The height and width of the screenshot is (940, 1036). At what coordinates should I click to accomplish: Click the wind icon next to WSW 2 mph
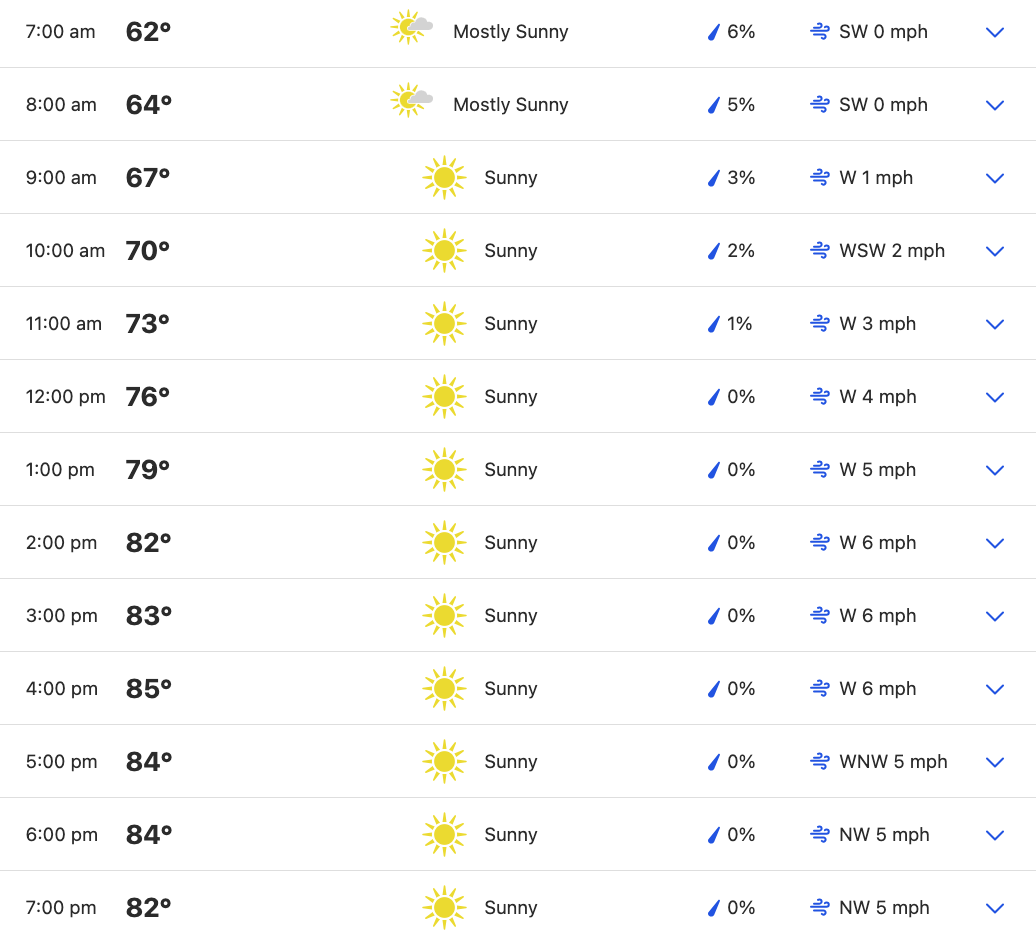[x=820, y=251]
